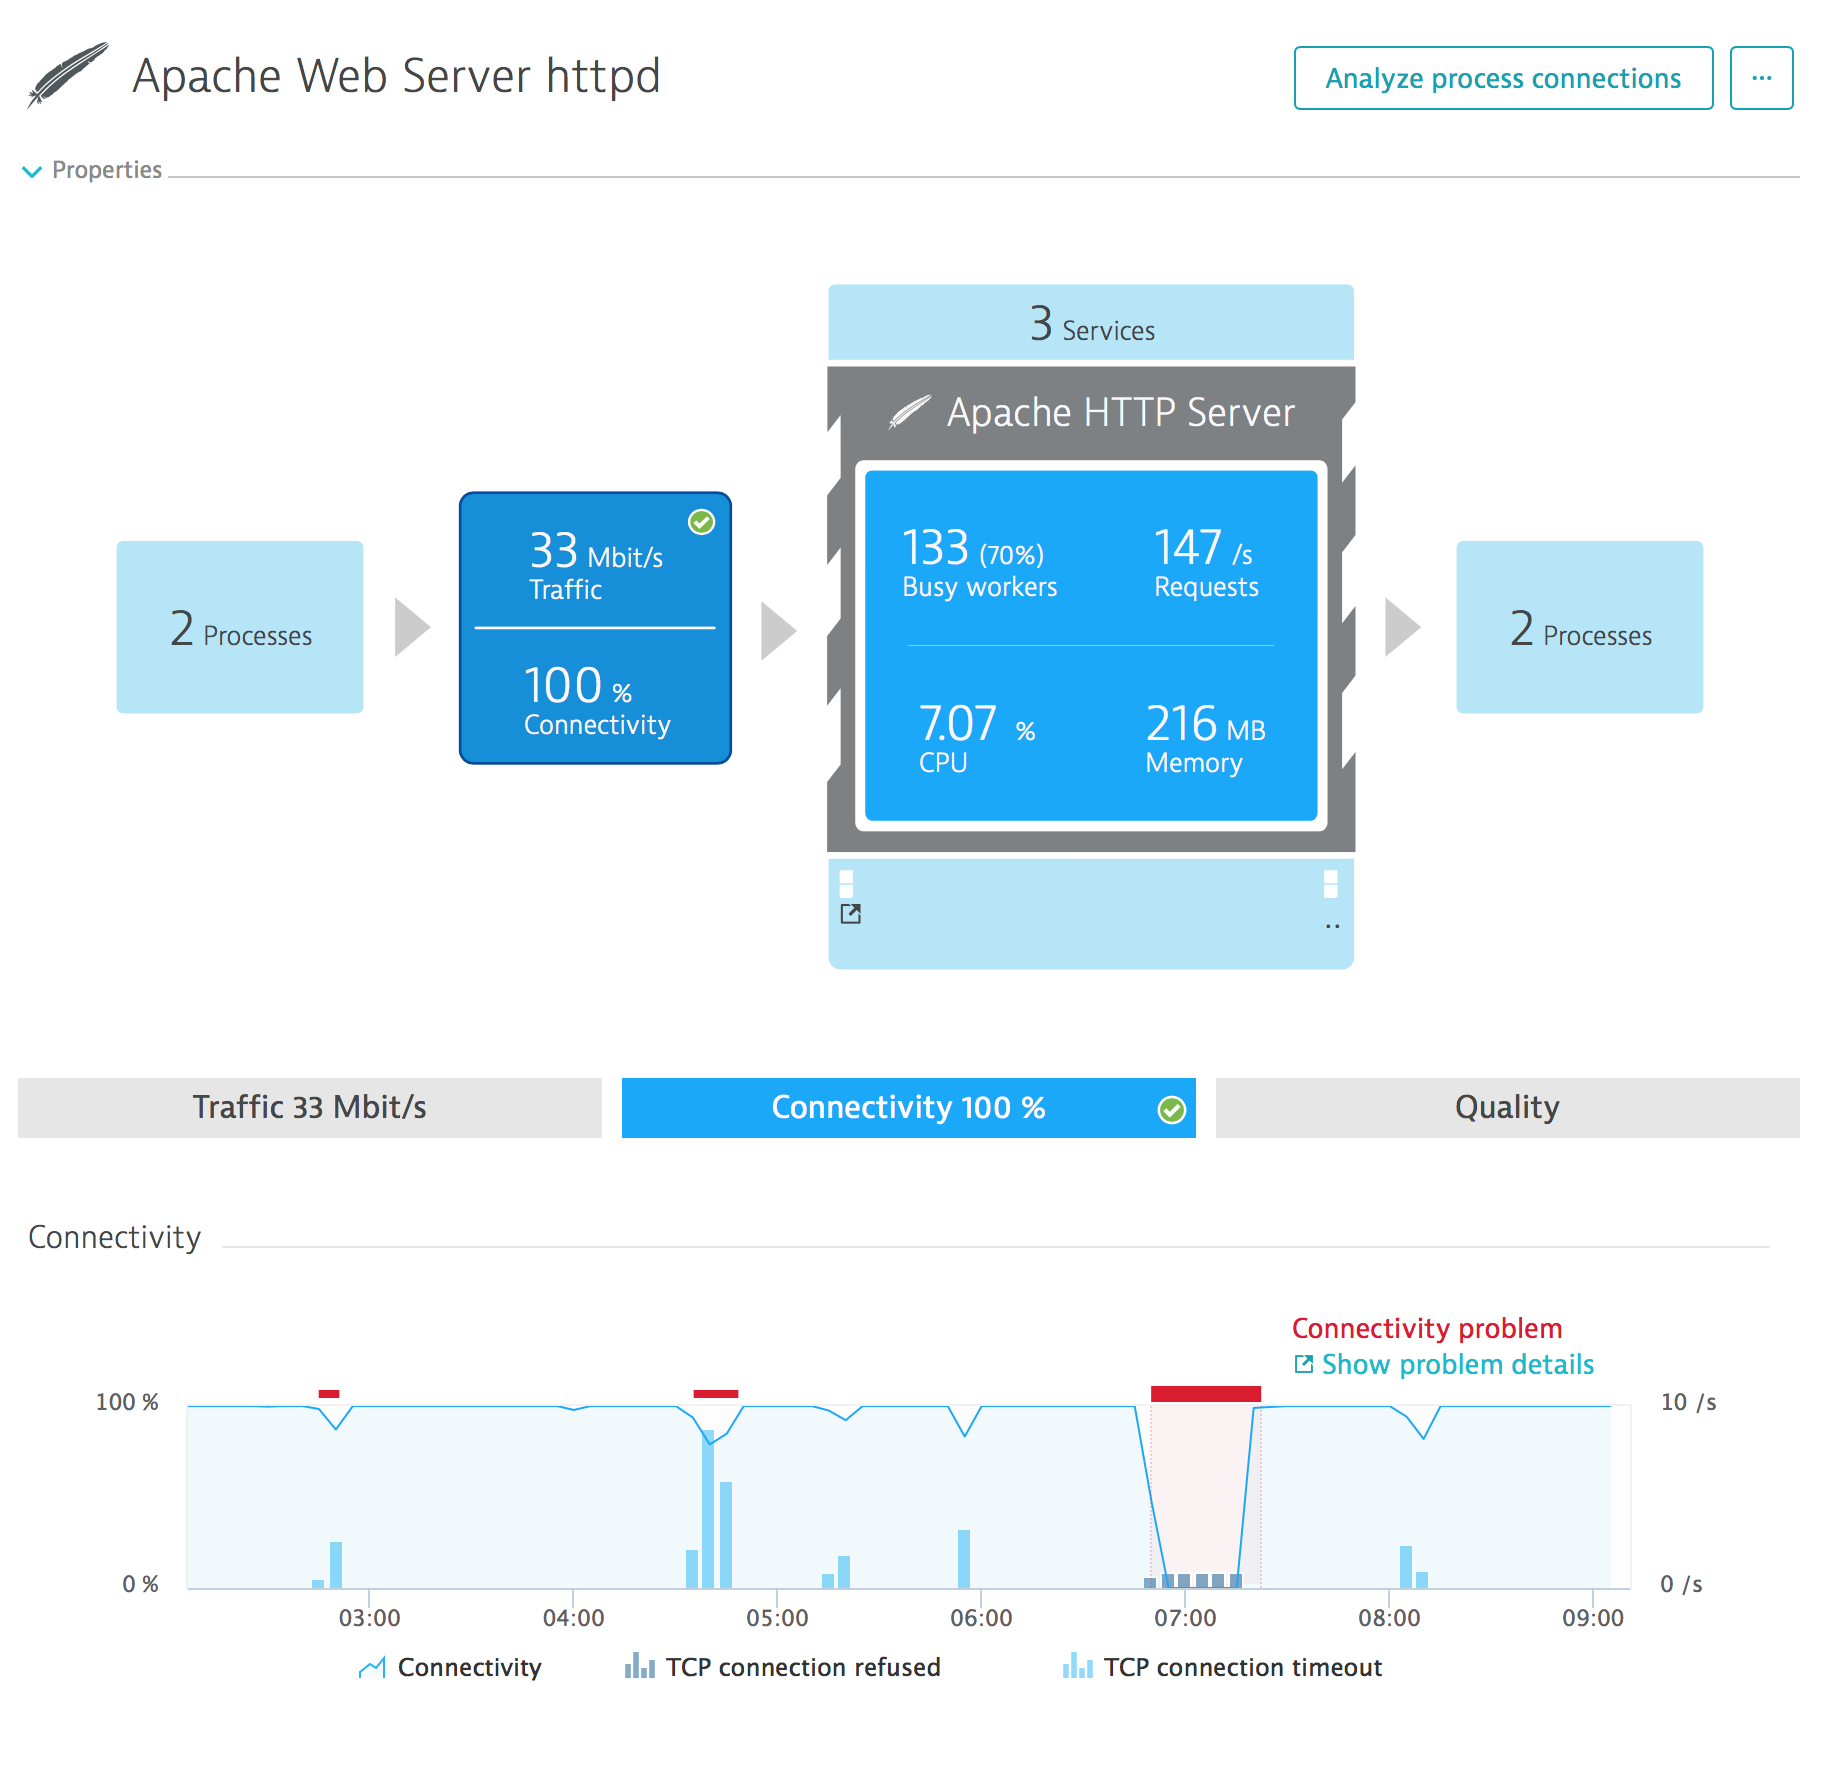
Task: Toggle Connectivity legend entry
Action: click(x=449, y=1667)
